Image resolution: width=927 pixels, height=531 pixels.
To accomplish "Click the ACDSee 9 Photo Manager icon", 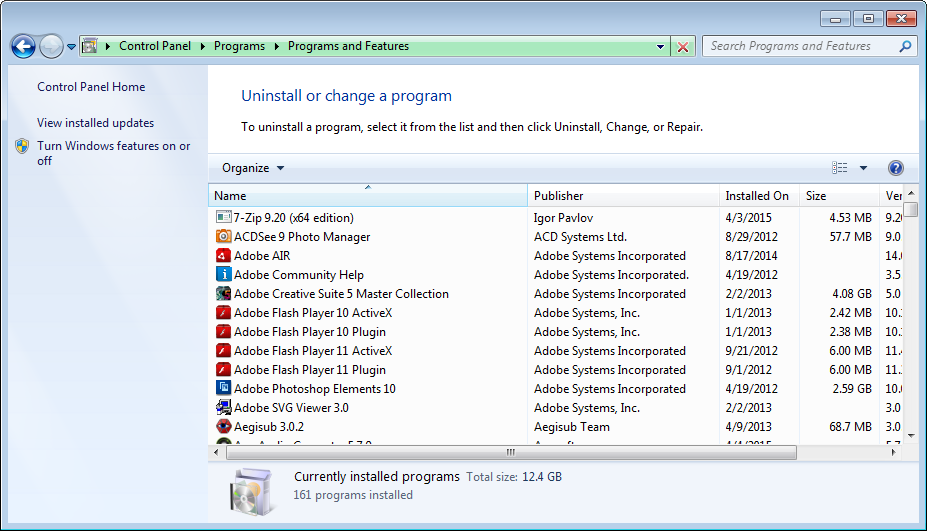I will (223, 237).
